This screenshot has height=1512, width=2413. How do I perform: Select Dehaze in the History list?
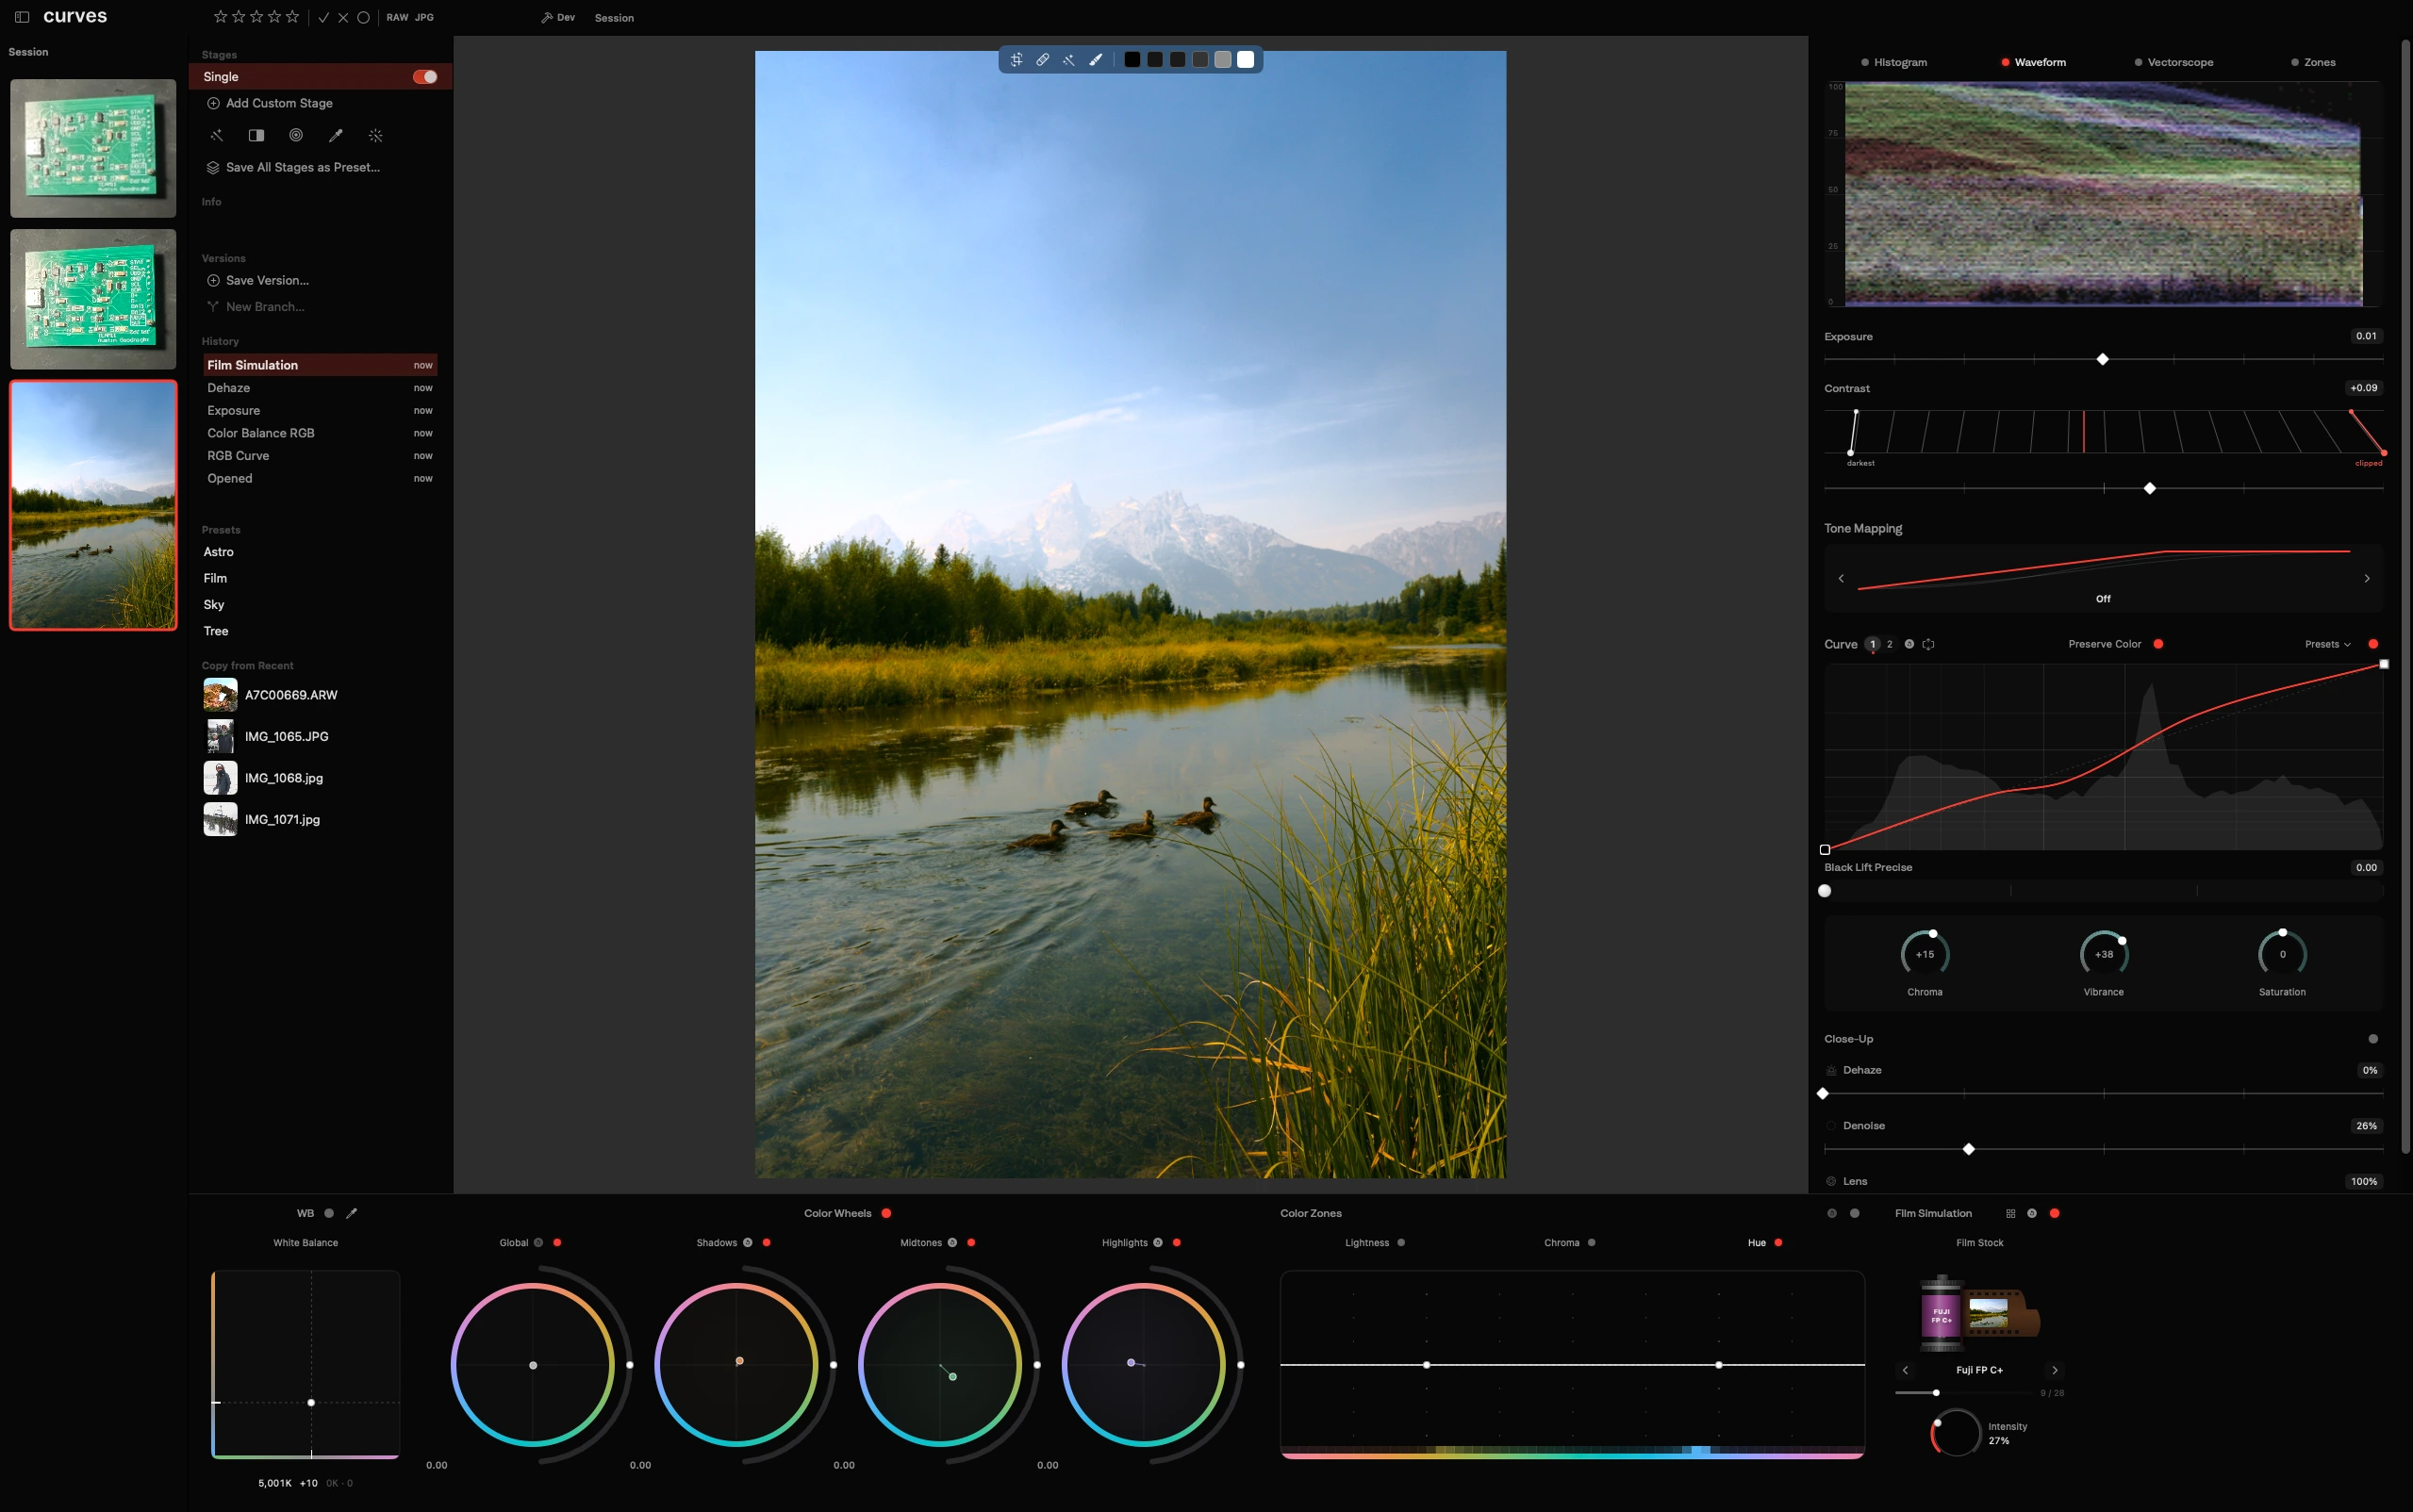click(x=320, y=388)
